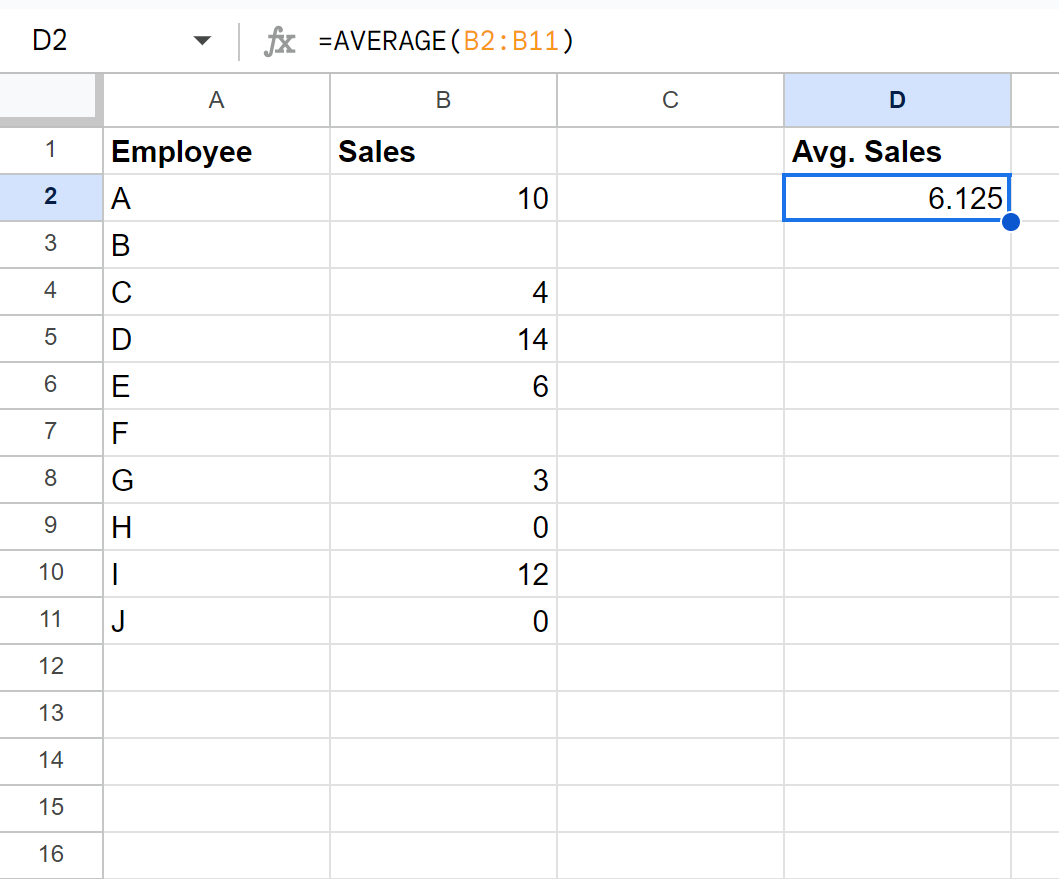Select row 5 header
The height and width of the screenshot is (879, 1059).
[51, 338]
